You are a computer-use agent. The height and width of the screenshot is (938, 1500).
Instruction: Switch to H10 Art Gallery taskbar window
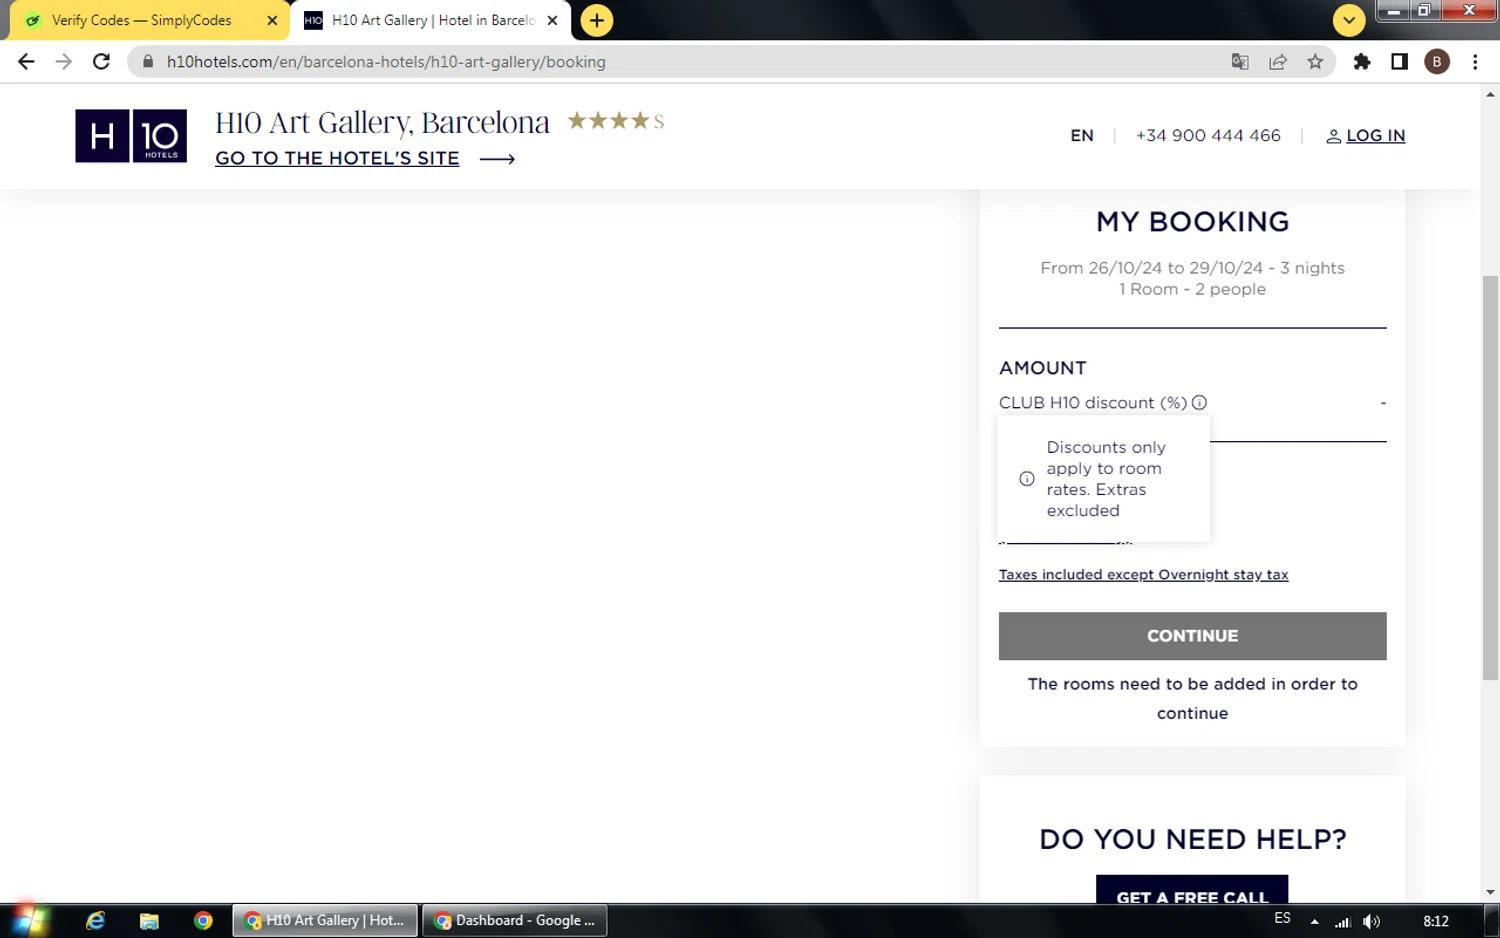[325, 921]
